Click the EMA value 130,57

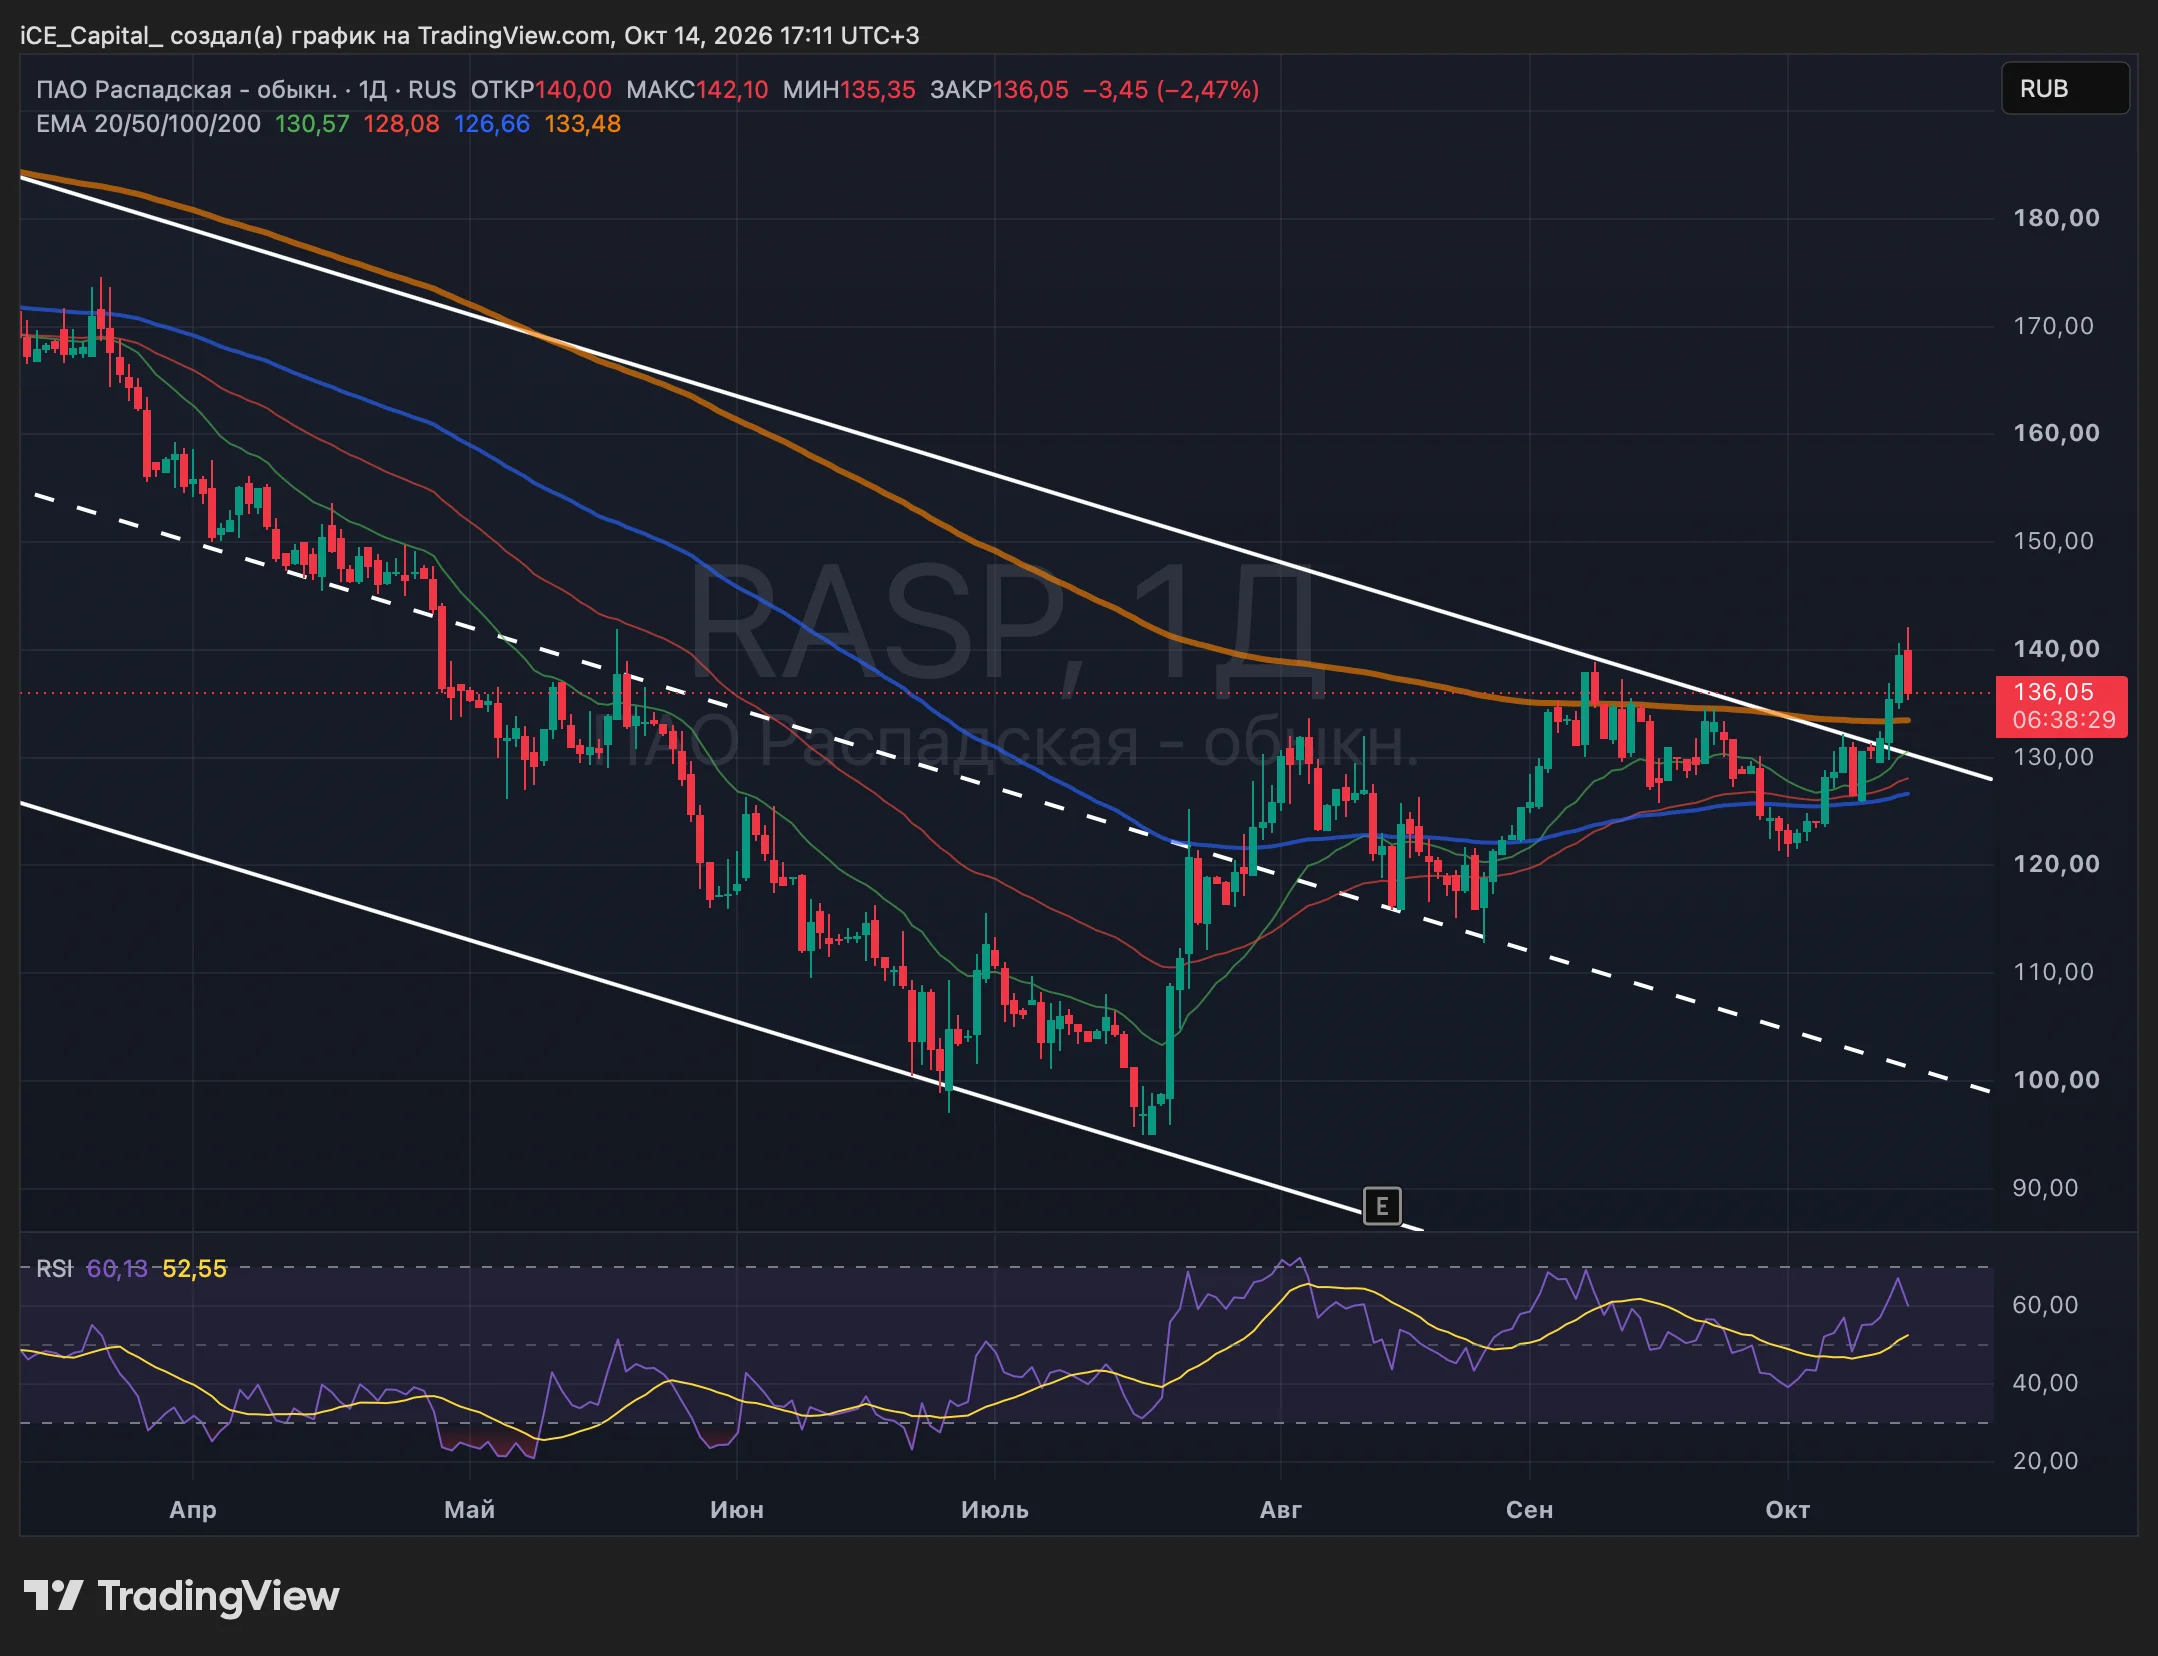[x=312, y=124]
